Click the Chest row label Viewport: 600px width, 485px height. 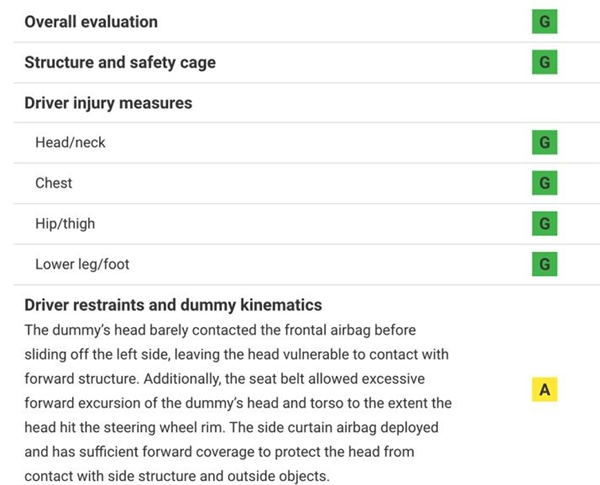[53, 183]
